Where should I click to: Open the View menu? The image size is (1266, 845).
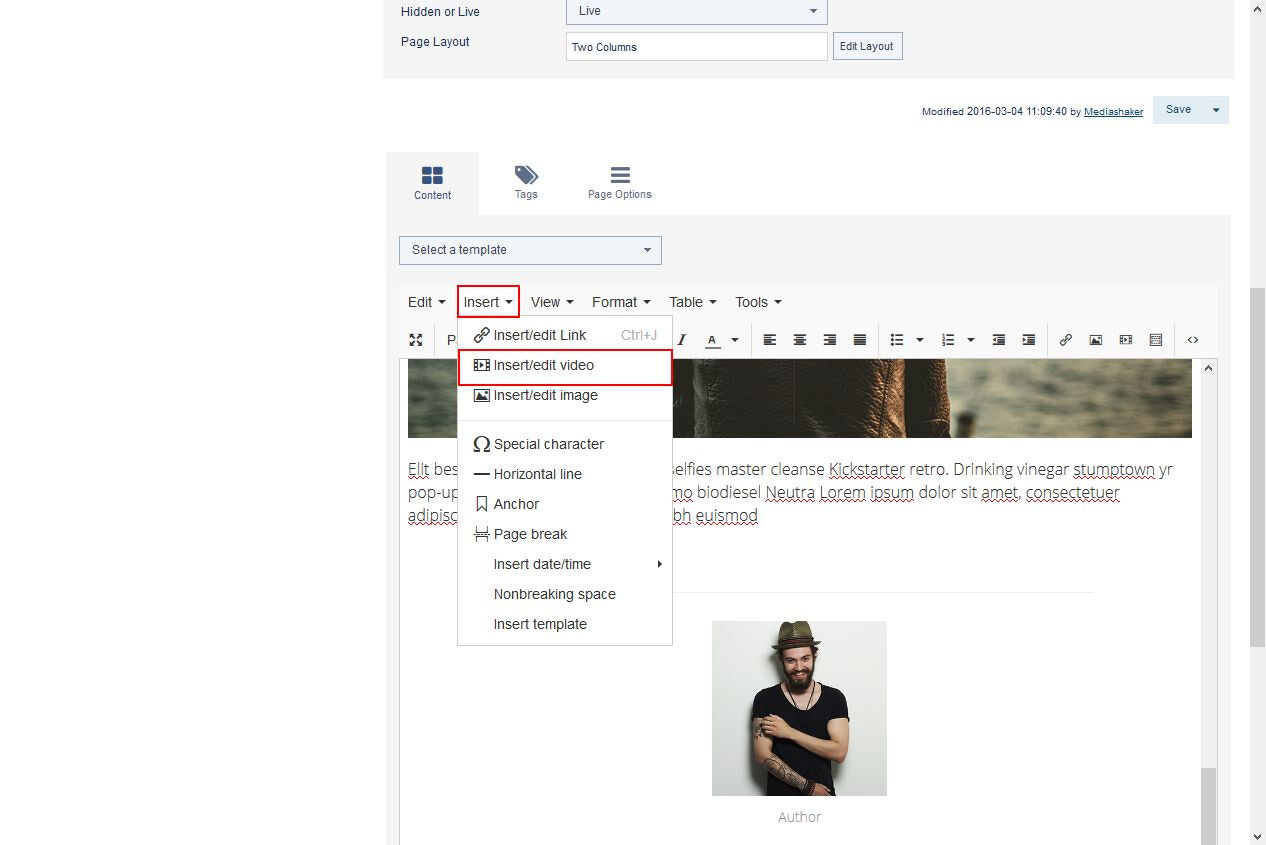[x=552, y=302]
